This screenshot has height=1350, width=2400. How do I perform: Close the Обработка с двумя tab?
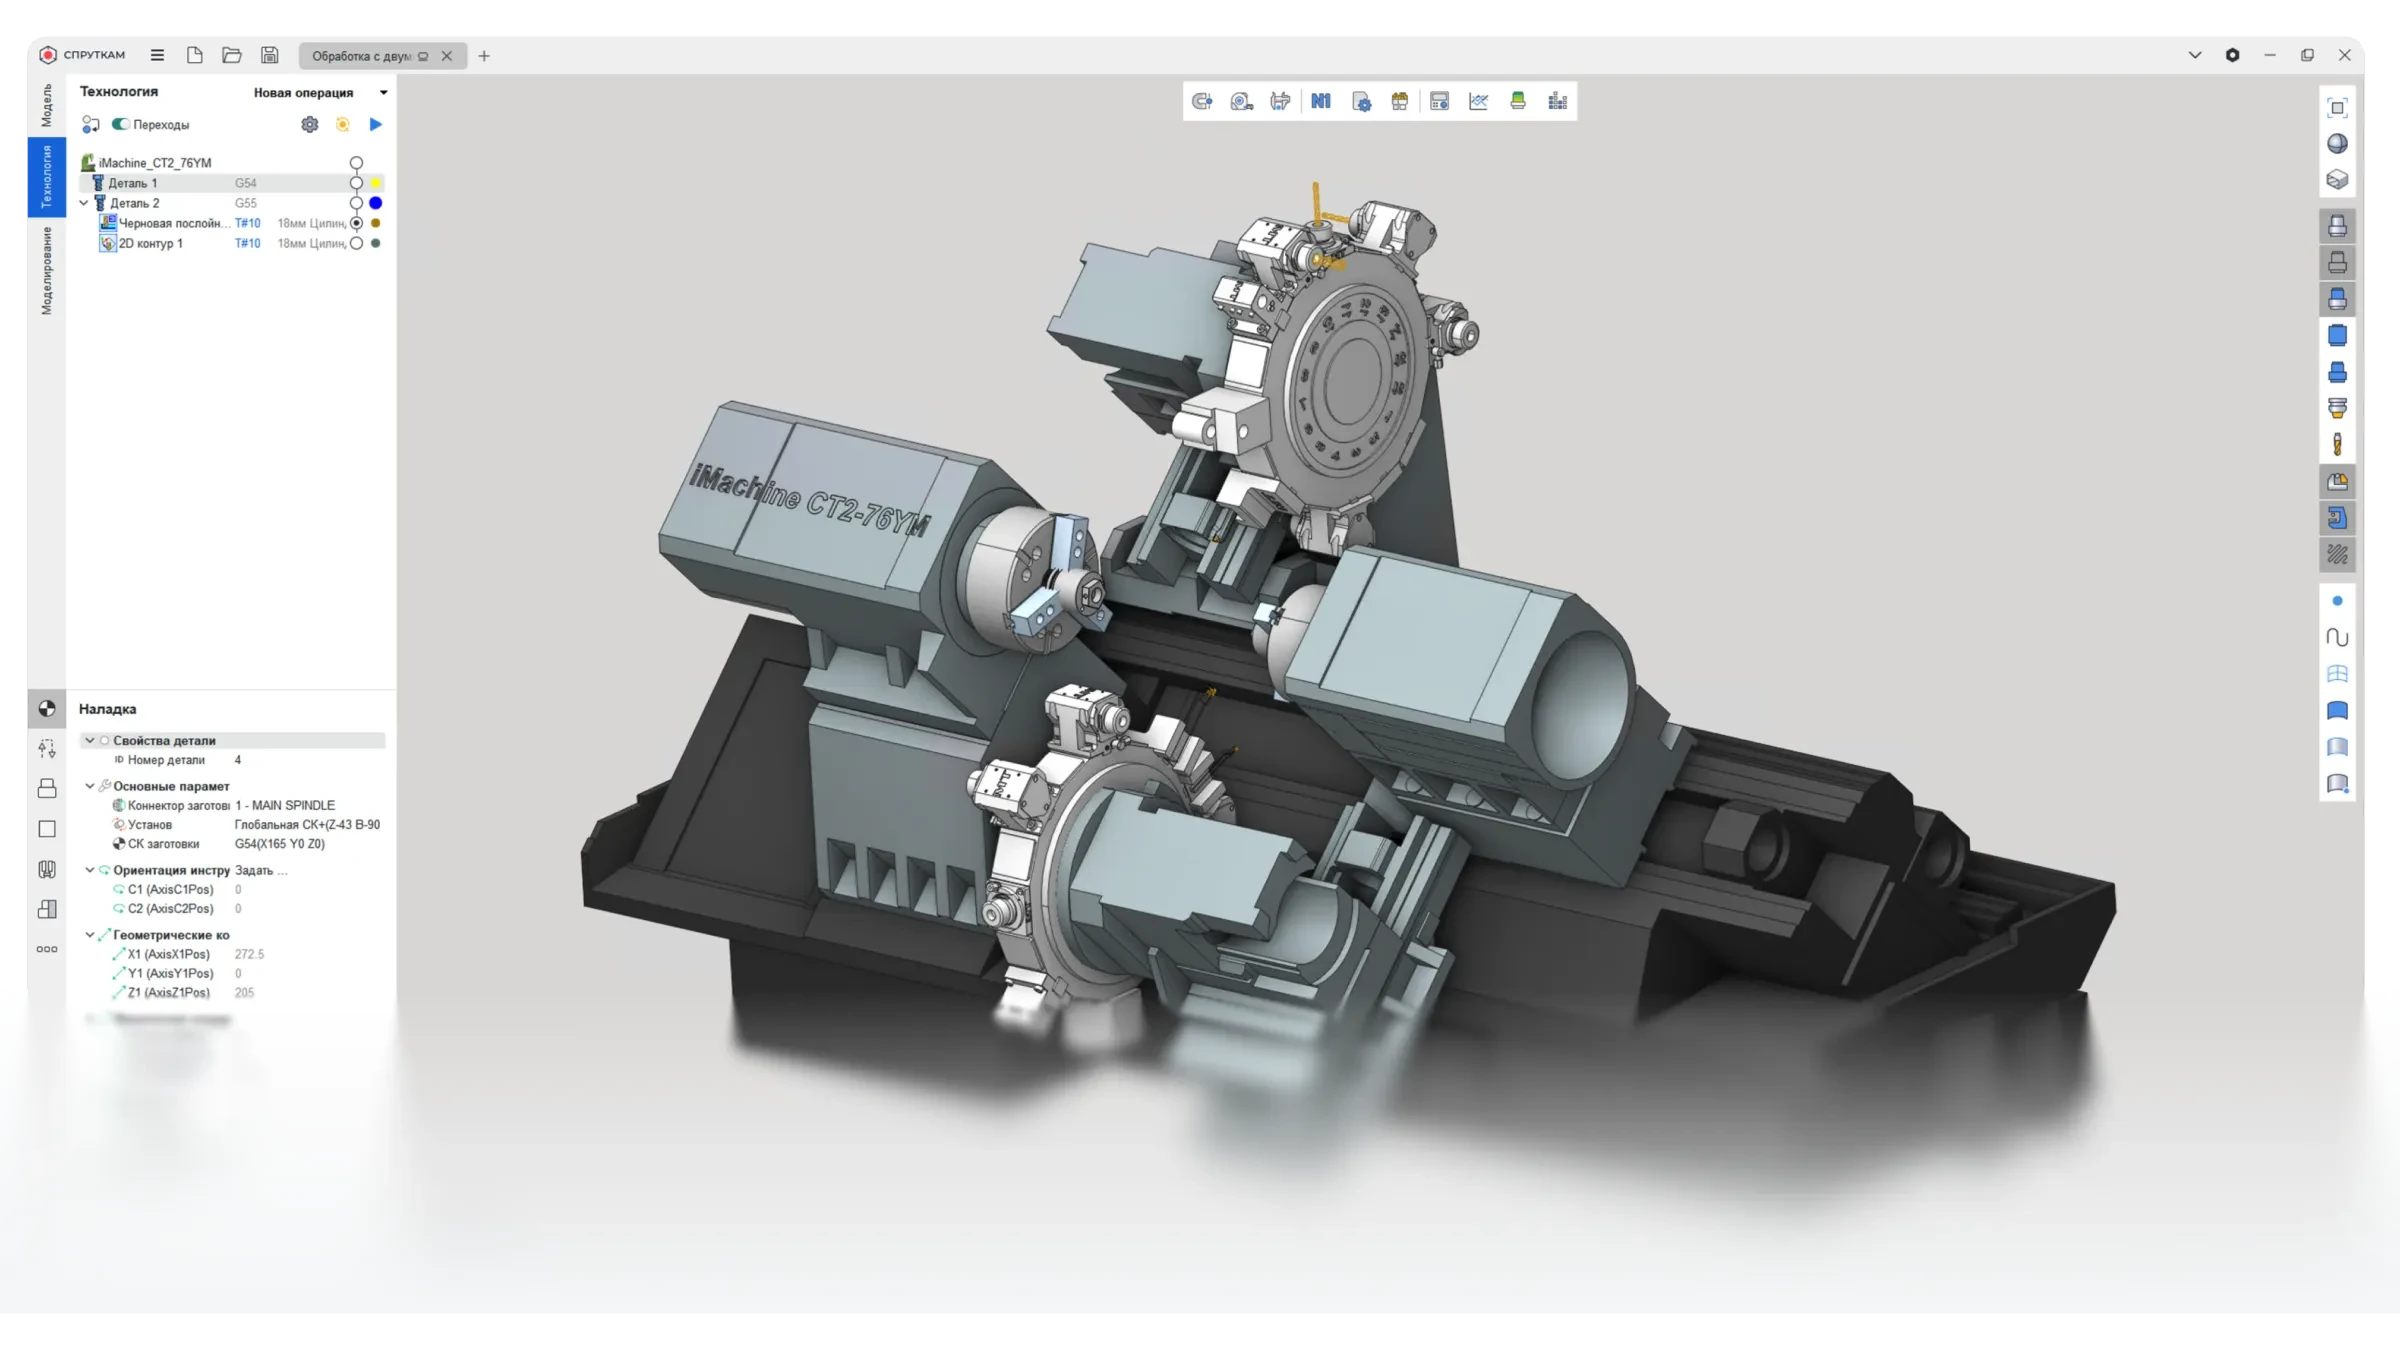tap(447, 56)
